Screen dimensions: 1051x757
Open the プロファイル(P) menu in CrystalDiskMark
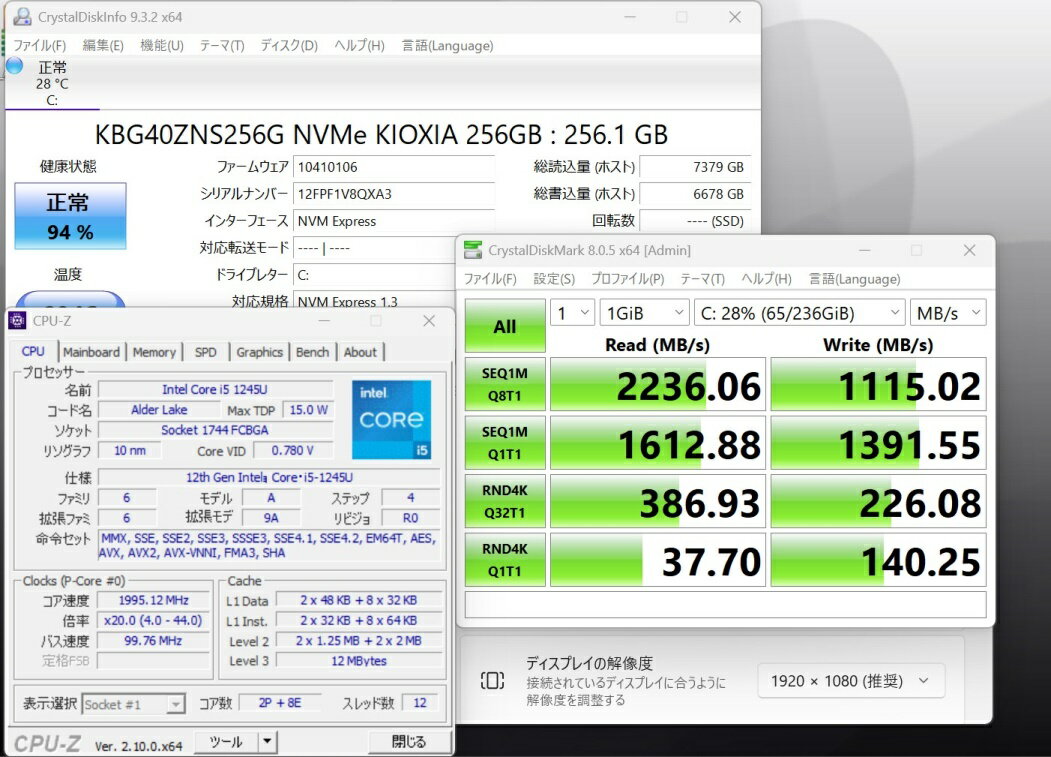[x=627, y=279]
